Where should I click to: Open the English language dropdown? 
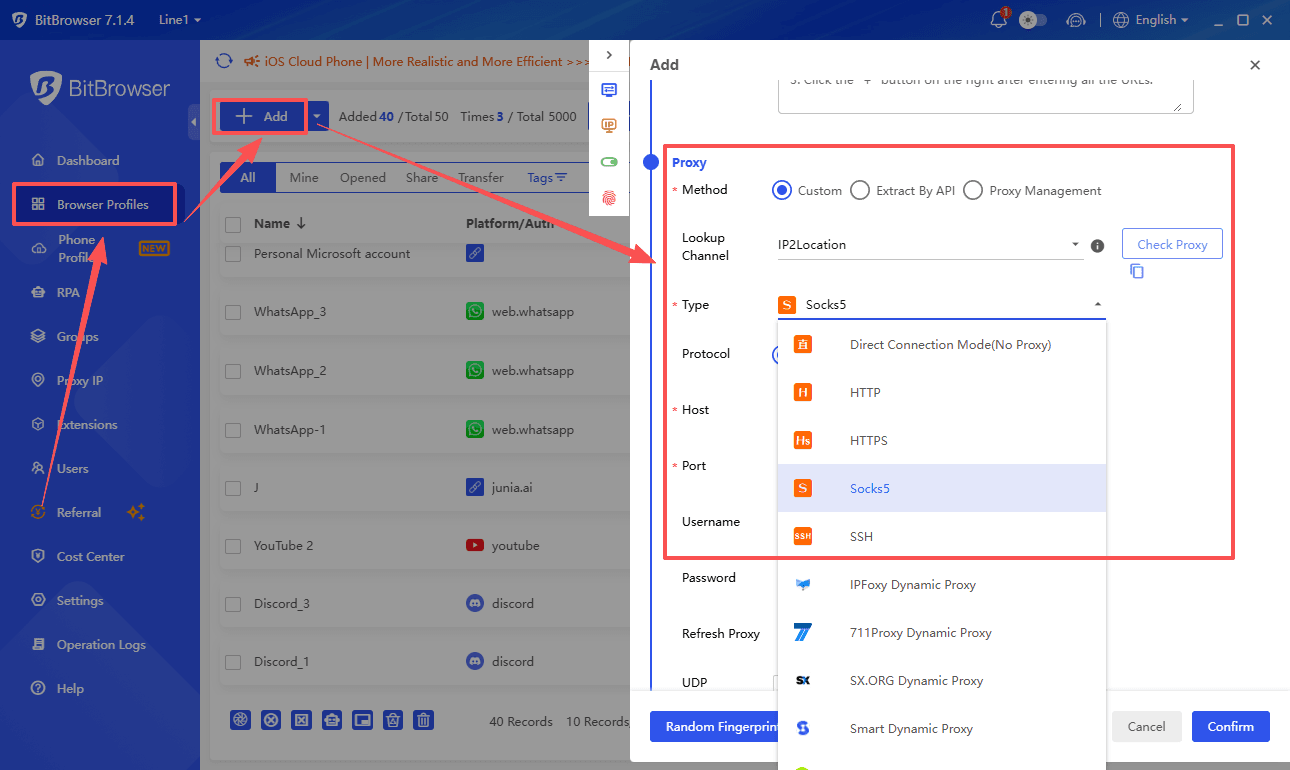1151,20
